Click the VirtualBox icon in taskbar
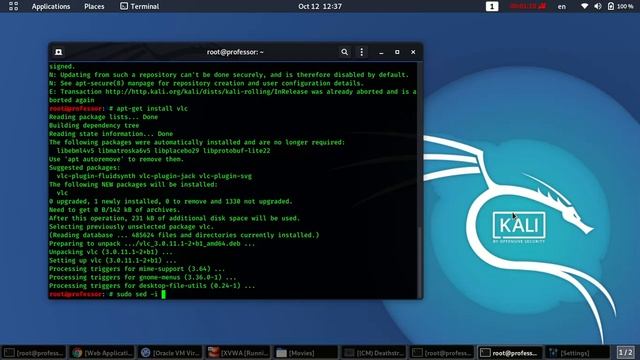 coord(145,353)
